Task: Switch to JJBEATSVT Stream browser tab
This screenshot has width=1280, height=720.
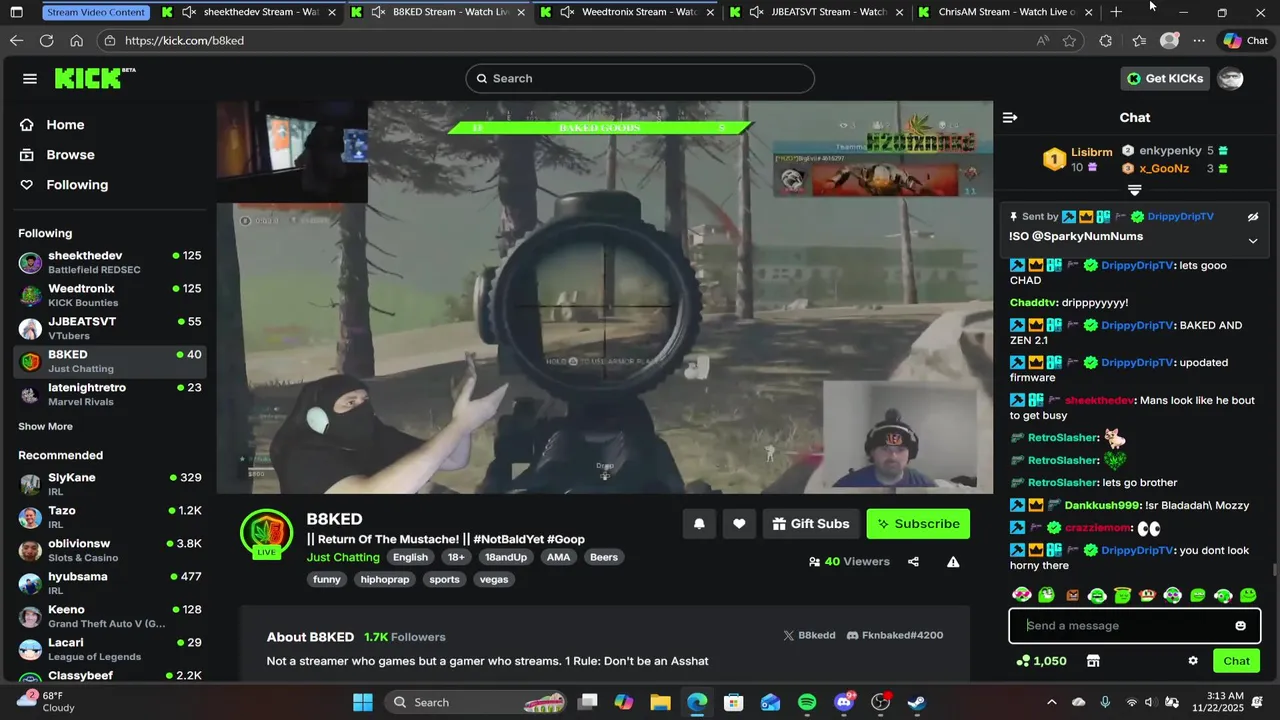Action: [818, 12]
